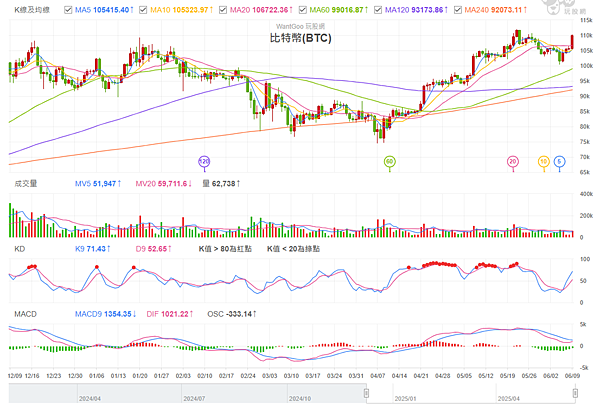Click the 2024/10 label in the range navigator
The width and height of the screenshot is (600, 410).
pos(300,399)
